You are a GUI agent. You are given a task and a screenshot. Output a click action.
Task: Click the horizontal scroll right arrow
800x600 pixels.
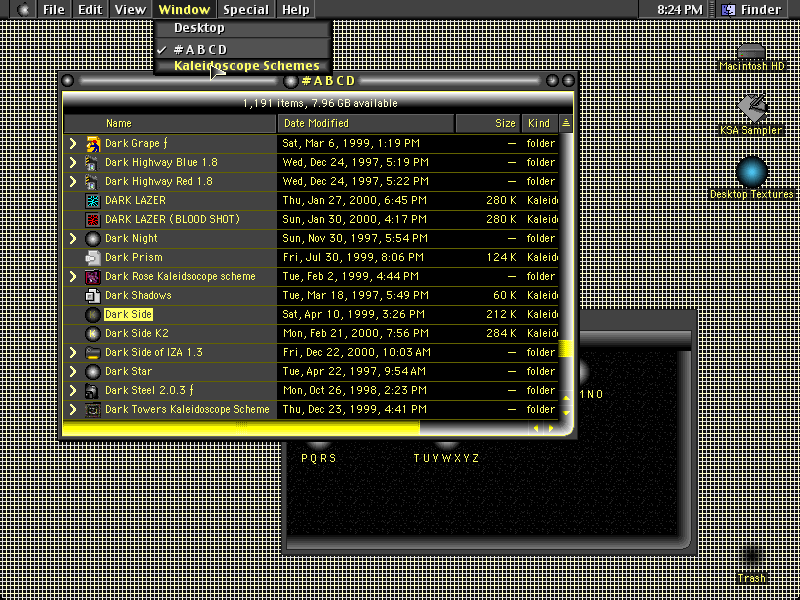pyautogui.click(x=551, y=429)
